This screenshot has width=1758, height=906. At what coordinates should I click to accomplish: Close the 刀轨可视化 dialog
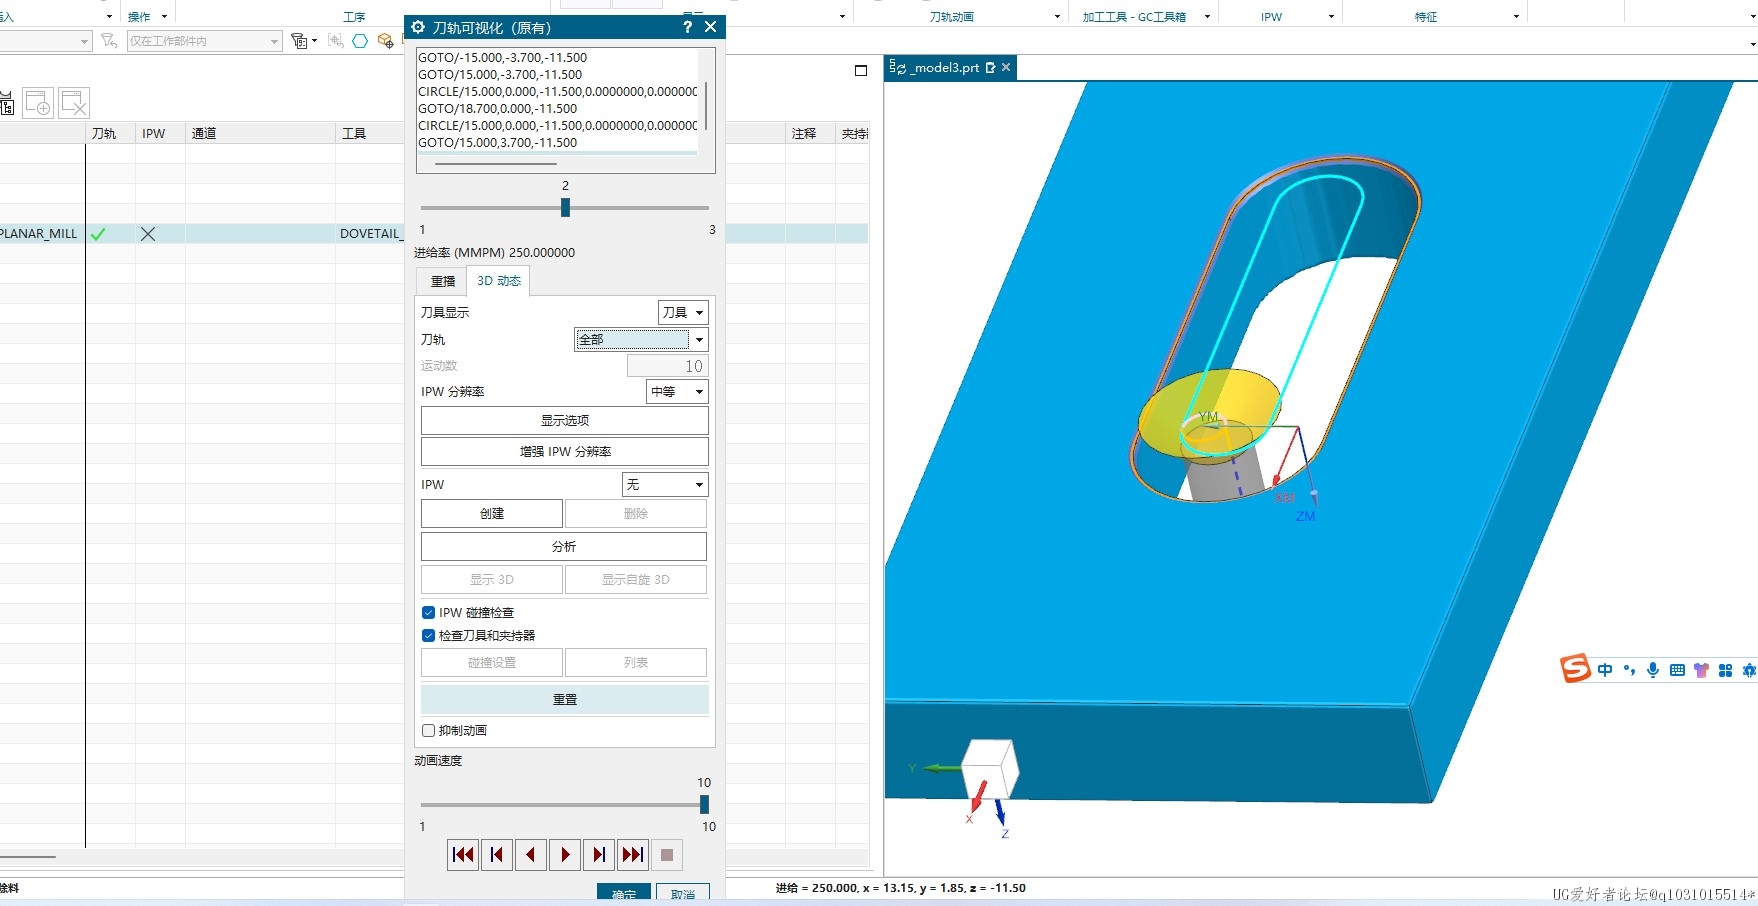710,27
